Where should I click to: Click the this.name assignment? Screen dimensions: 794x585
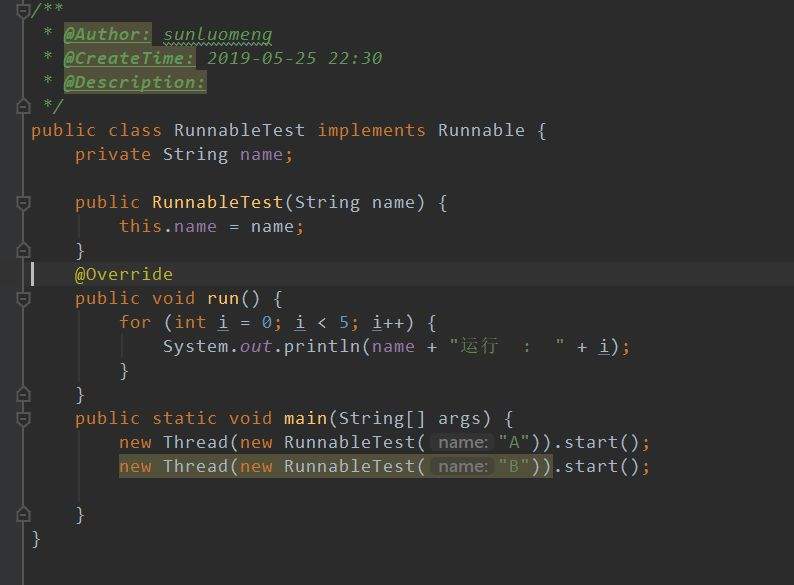coord(211,226)
